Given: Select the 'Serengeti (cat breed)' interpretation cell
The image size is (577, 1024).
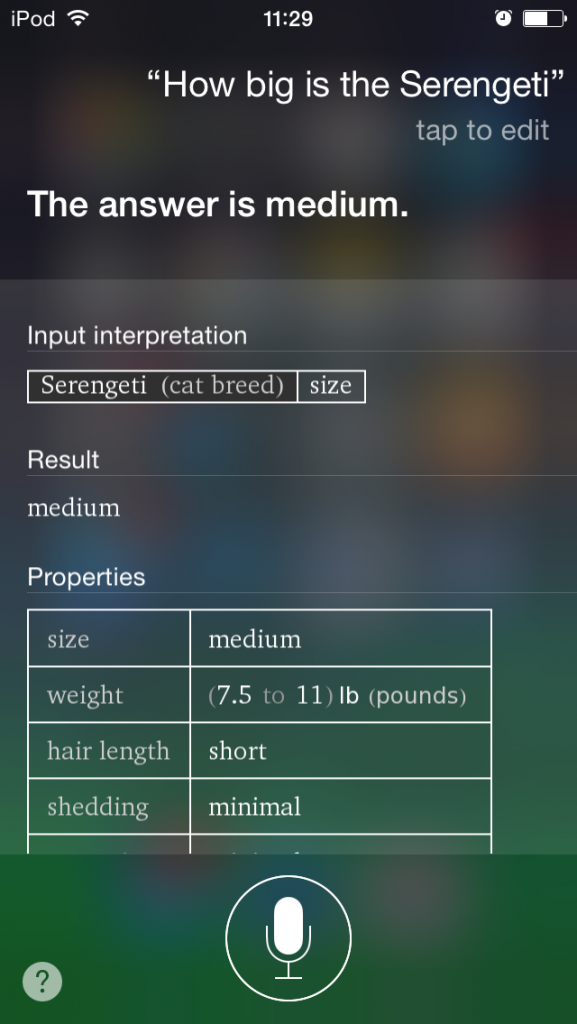Looking at the screenshot, I should (162, 385).
